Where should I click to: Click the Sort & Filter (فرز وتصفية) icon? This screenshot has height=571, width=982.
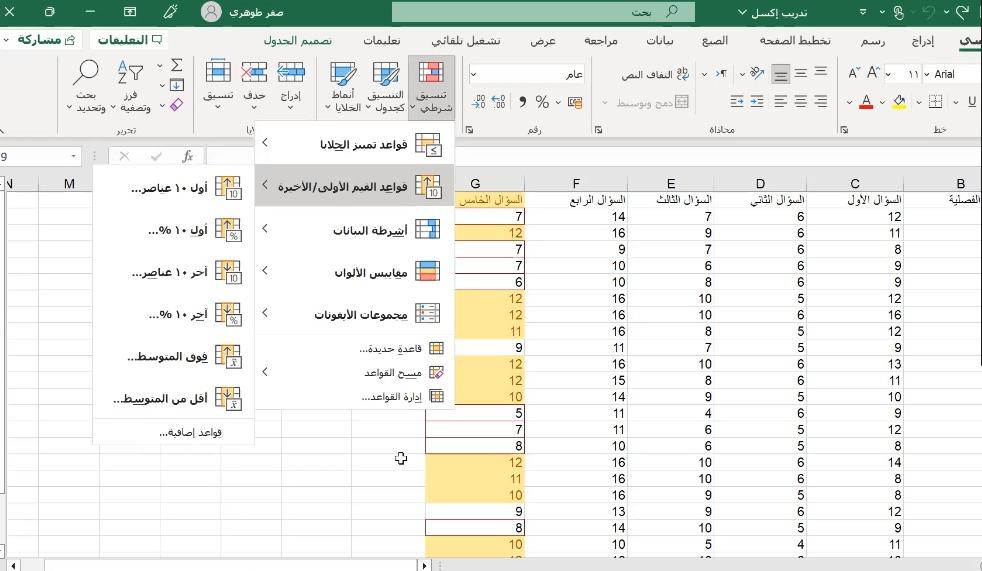(x=131, y=87)
